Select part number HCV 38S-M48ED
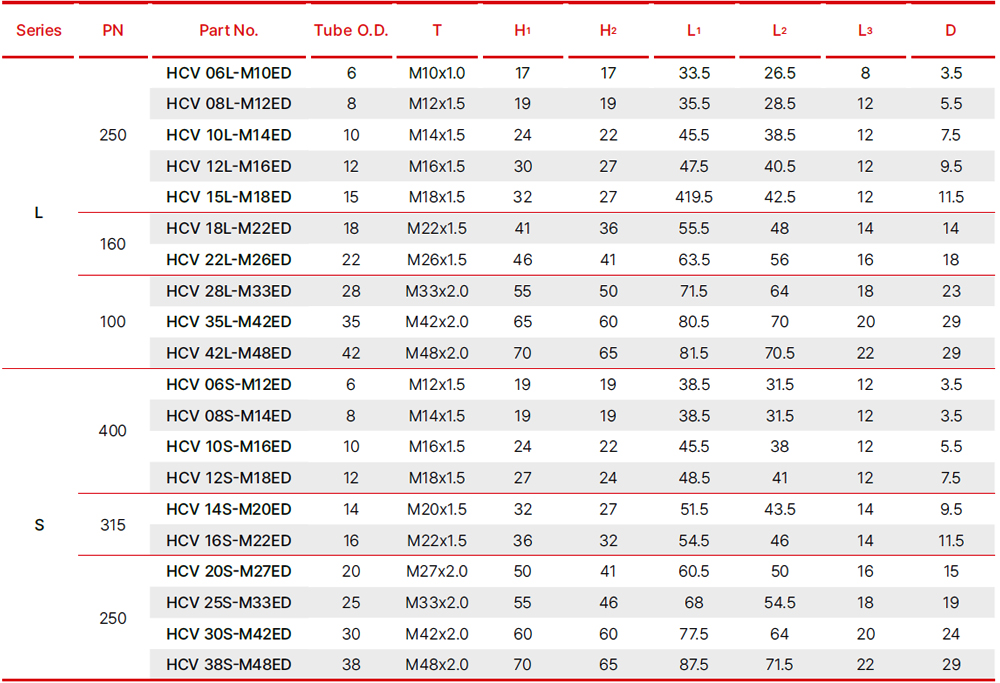 click(x=229, y=665)
